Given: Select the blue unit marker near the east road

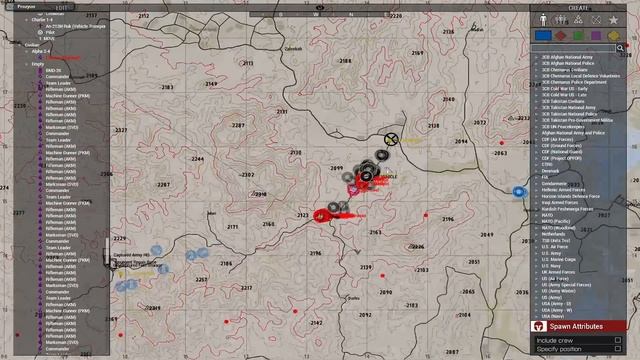Looking at the screenshot, I should tap(519, 192).
